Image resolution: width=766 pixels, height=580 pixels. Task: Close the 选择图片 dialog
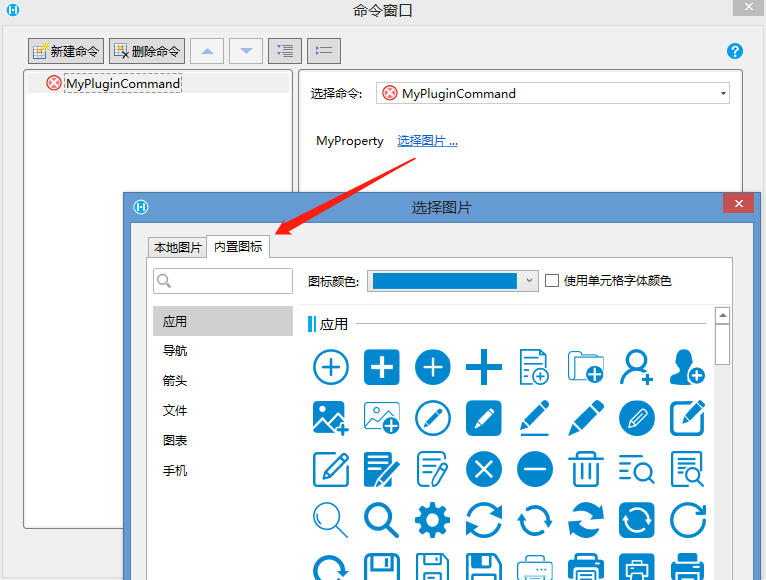(739, 203)
